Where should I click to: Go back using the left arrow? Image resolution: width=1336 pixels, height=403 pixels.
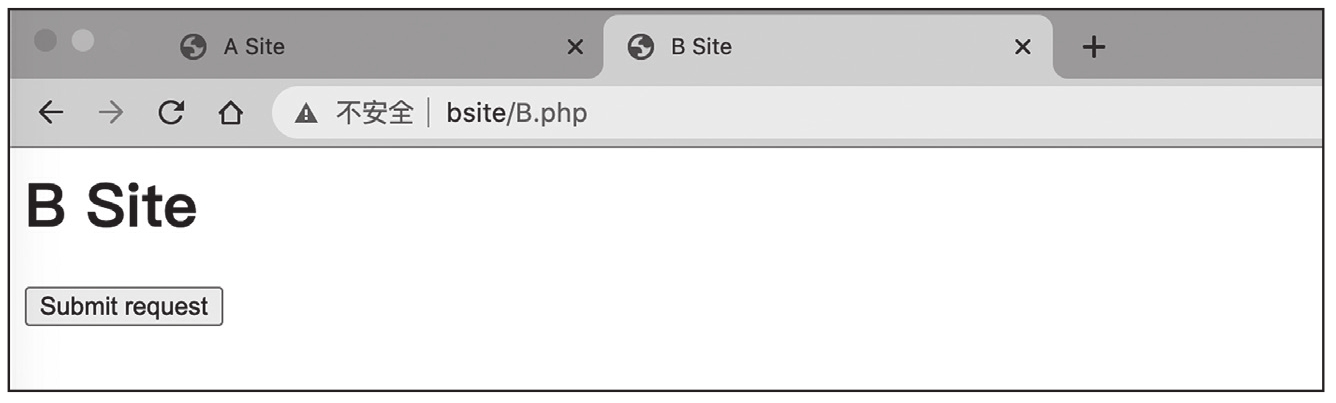50,113
